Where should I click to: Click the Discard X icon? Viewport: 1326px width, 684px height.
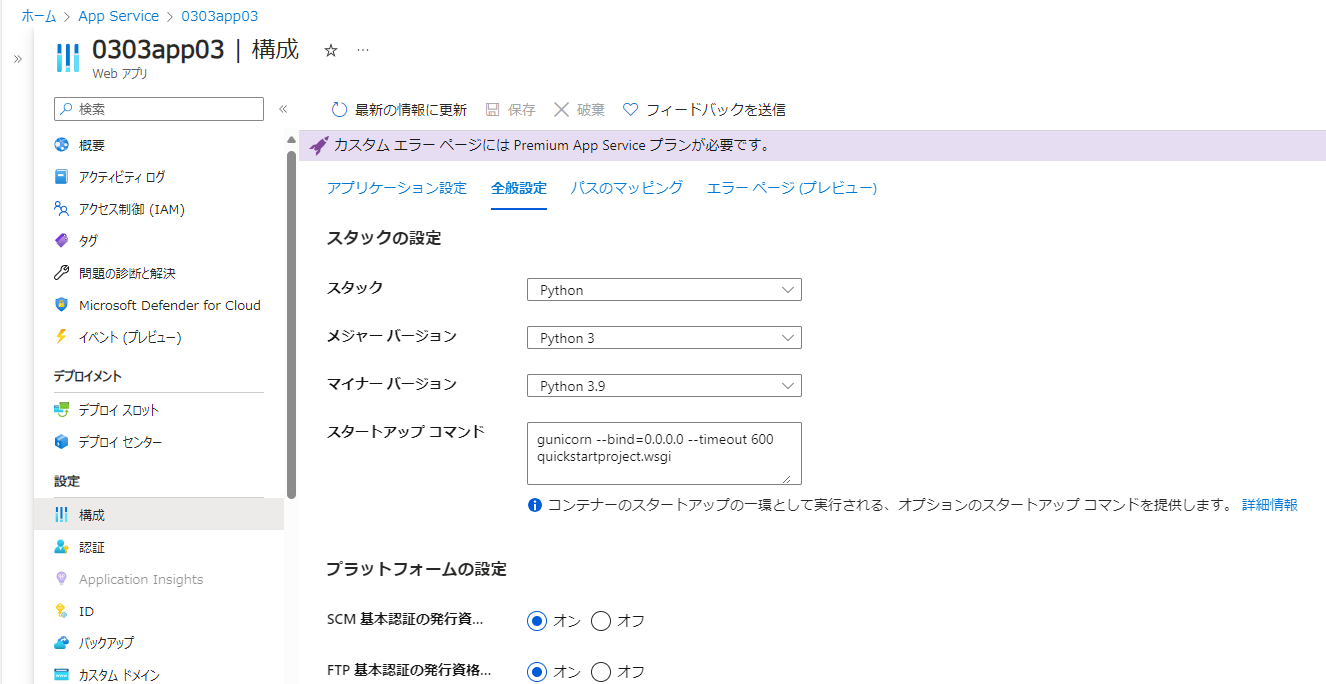tap(561, 109)
